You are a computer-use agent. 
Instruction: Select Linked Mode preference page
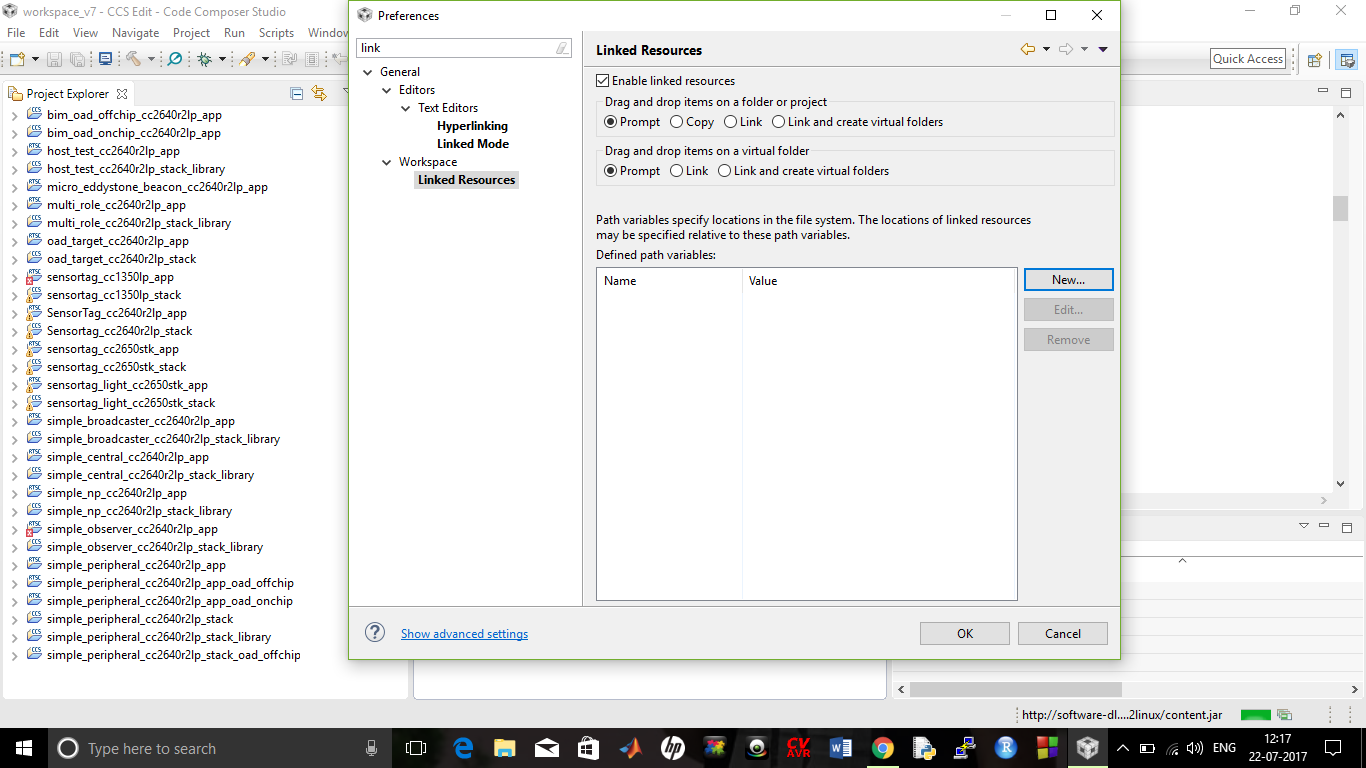pos(473,144)
